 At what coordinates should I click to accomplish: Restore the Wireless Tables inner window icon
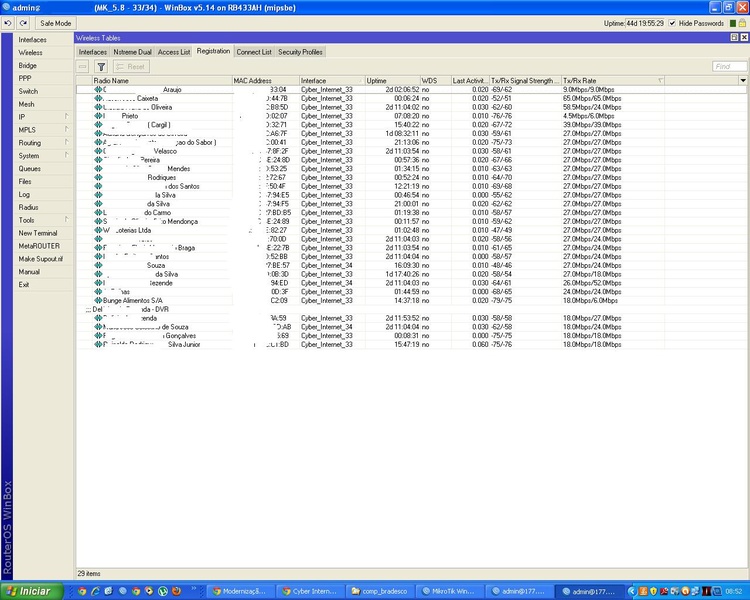[735, 37]
